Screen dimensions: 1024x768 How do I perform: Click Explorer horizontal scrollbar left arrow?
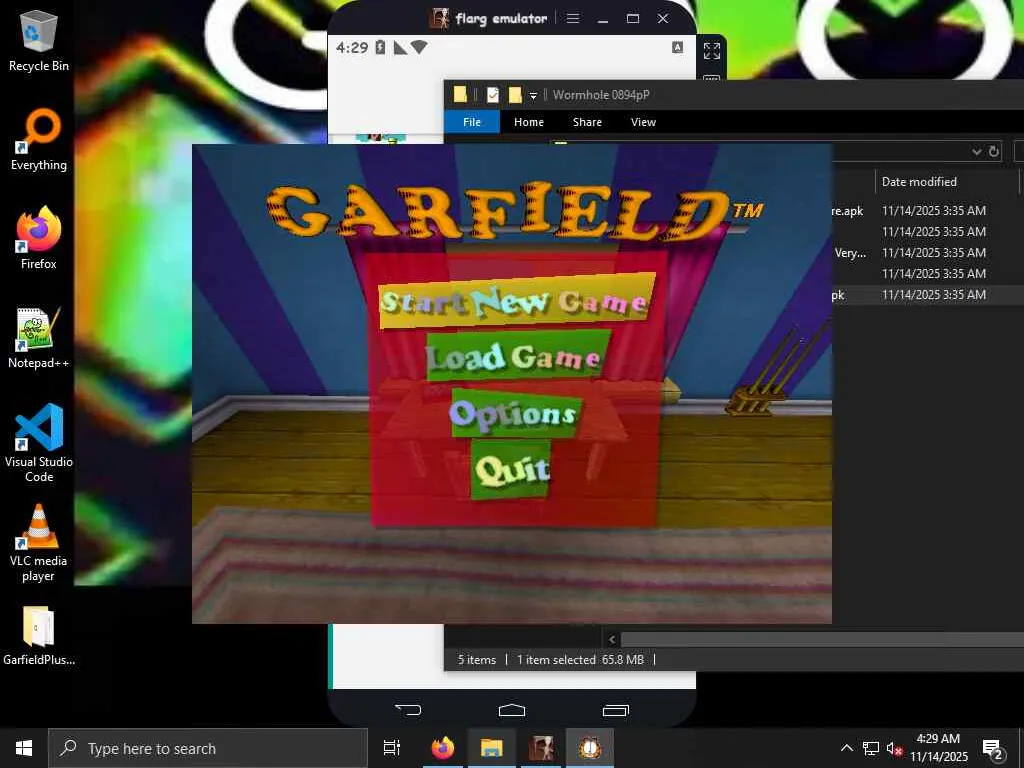coord(611,639)
